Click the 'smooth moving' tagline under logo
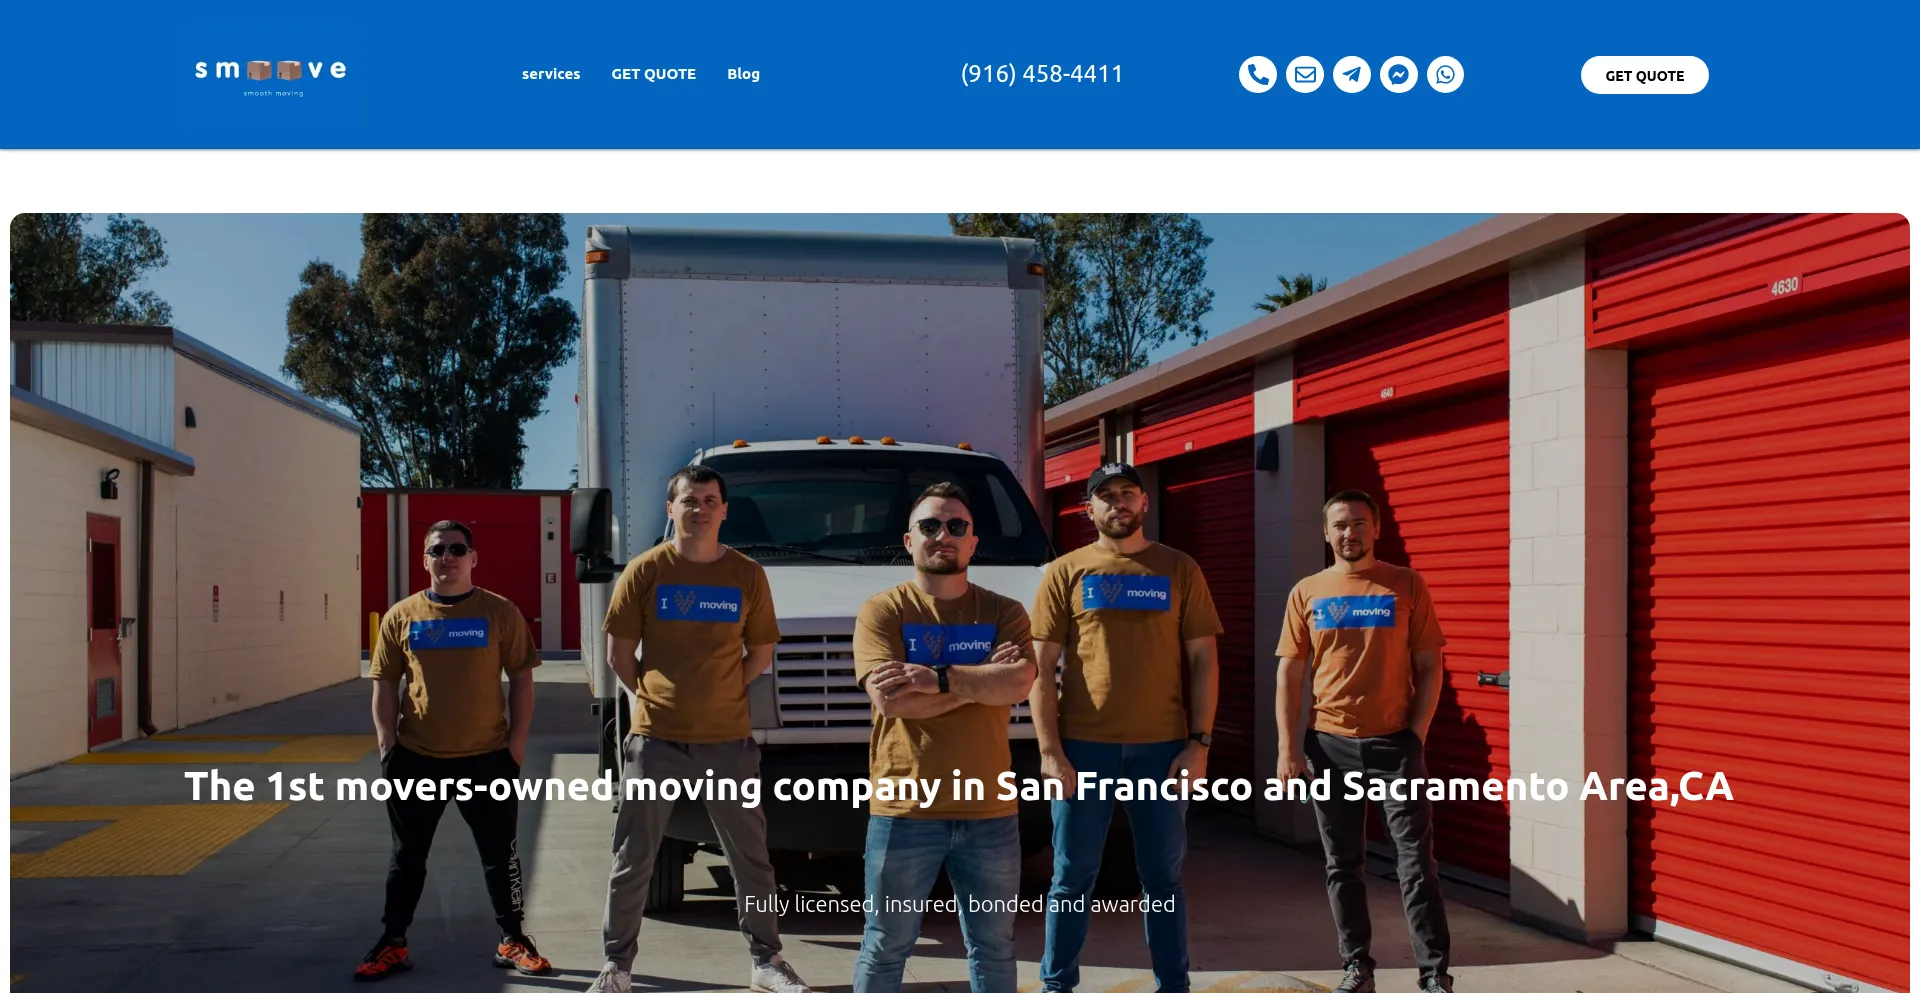Screen dimensions: 1920x993 [x=273, y=93]
